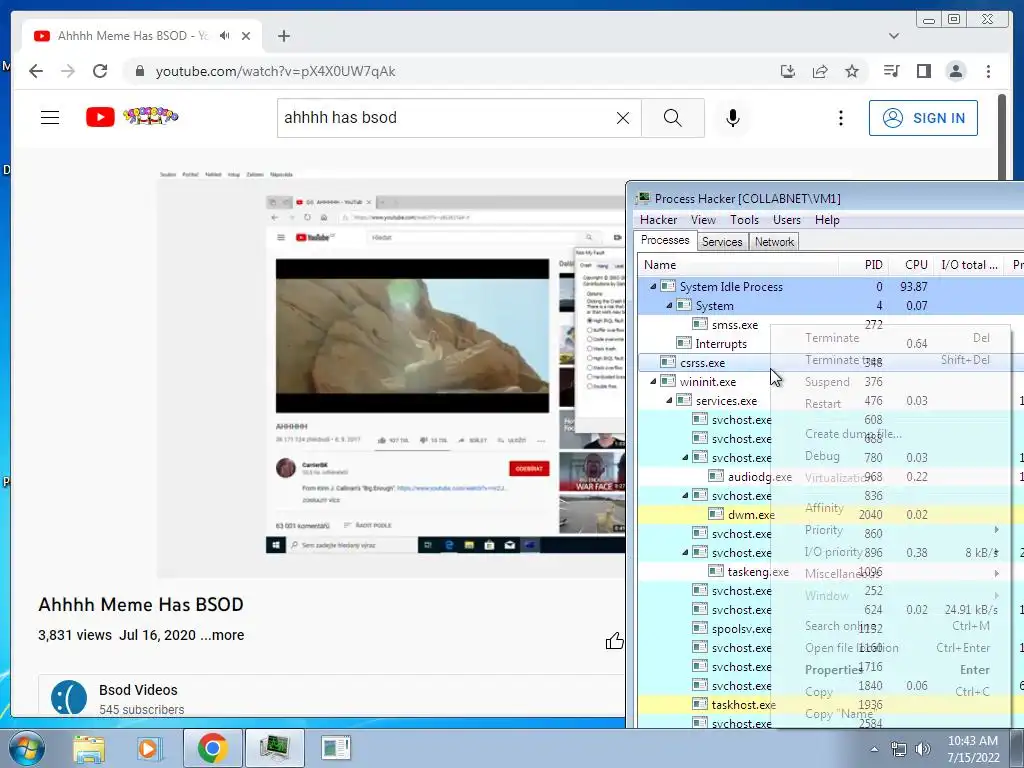This screenshot has height=768, width=1024.
Task: Open the Help menu in Process Hacker
Action: pyautogui.click(x=827, y=220)
